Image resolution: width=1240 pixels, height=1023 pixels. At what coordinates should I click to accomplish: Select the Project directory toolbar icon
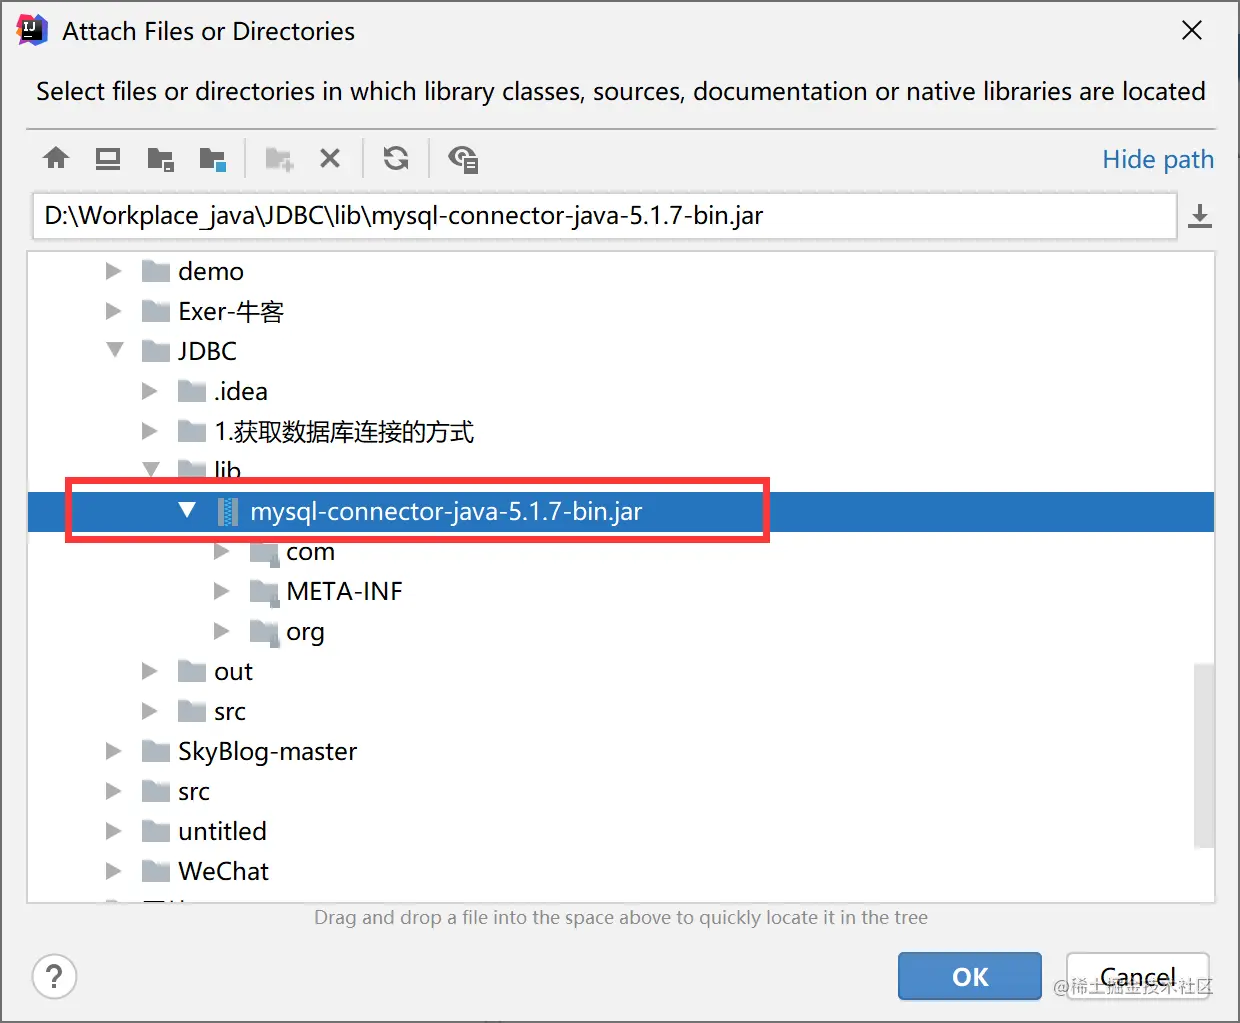tap(161, 158)
